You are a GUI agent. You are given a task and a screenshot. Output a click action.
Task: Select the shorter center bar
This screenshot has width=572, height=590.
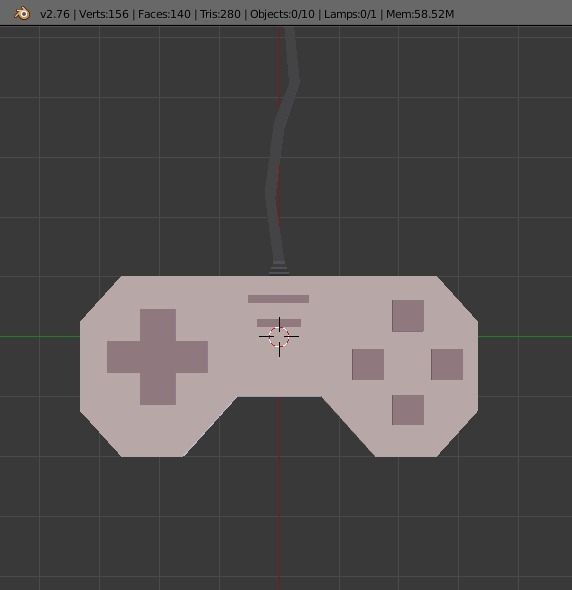coord(279,323)
